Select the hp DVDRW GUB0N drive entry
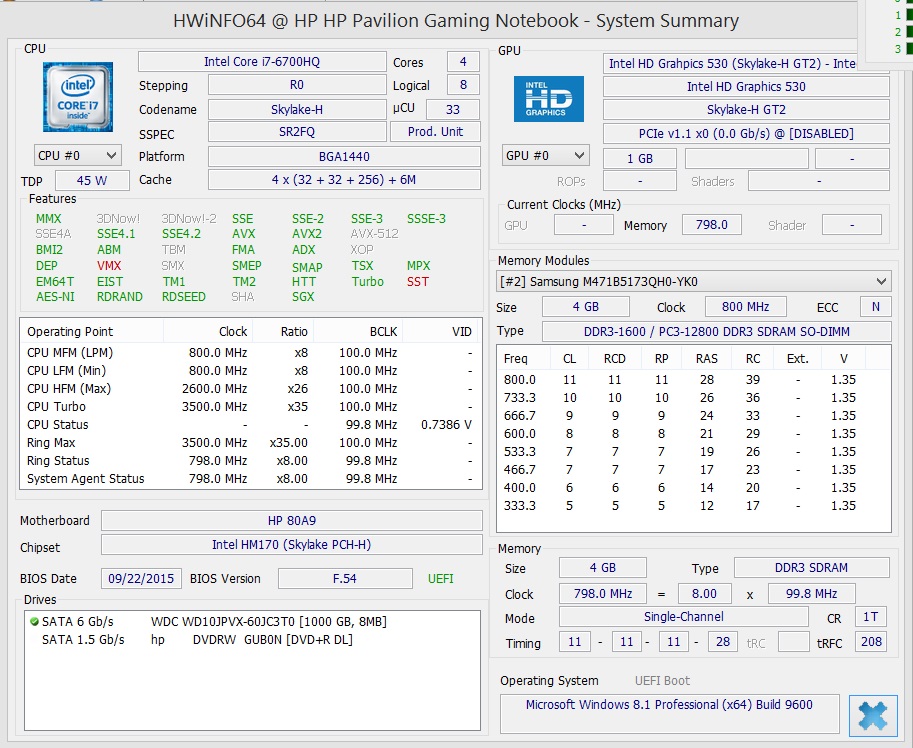Viewport: 913px width, 748px height. coord(252,640)
